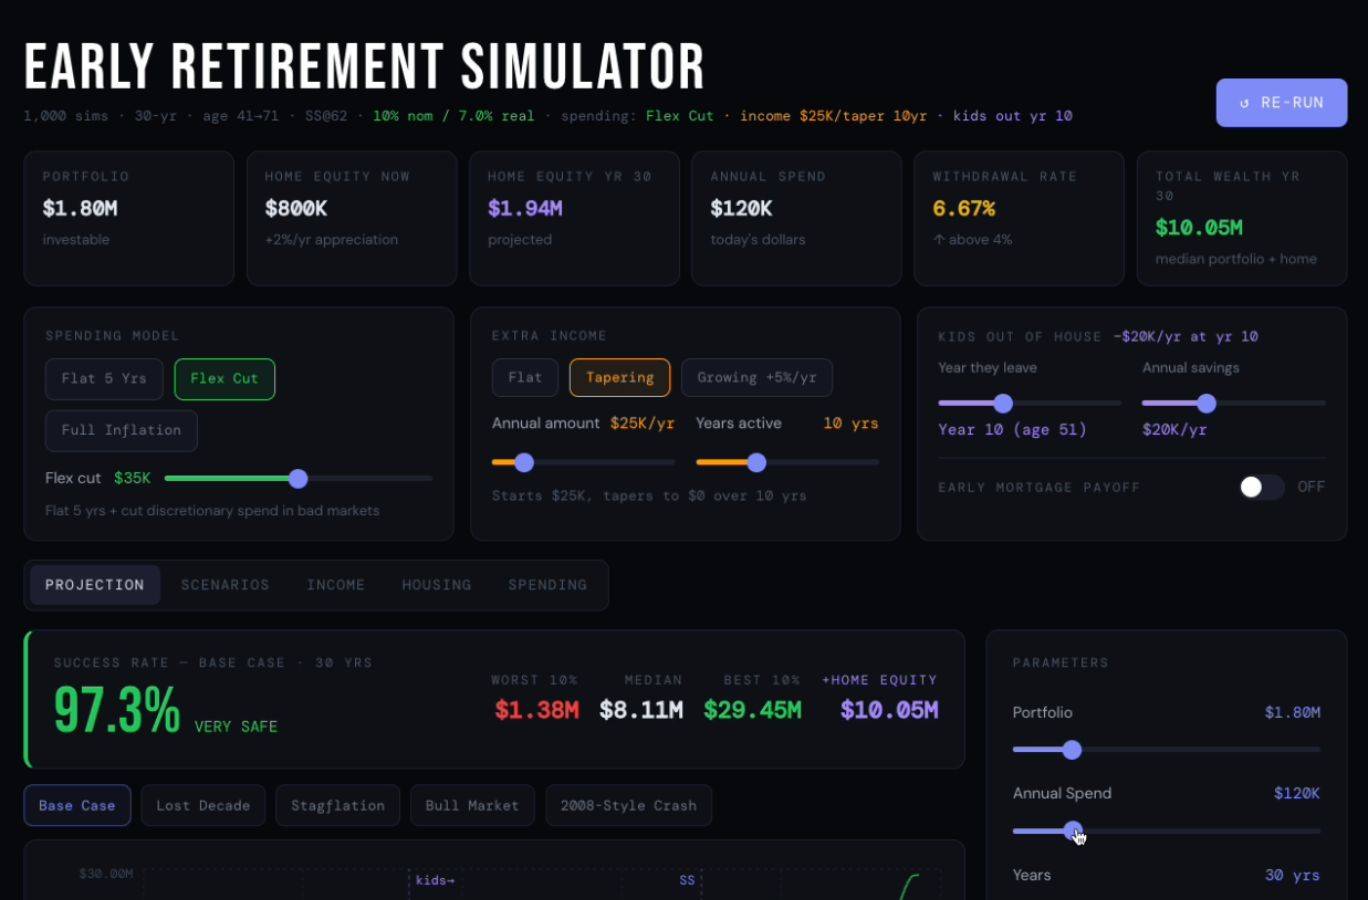Click the Portfolio $1.80M card
1368x900 pixels.
pos(129,218)
